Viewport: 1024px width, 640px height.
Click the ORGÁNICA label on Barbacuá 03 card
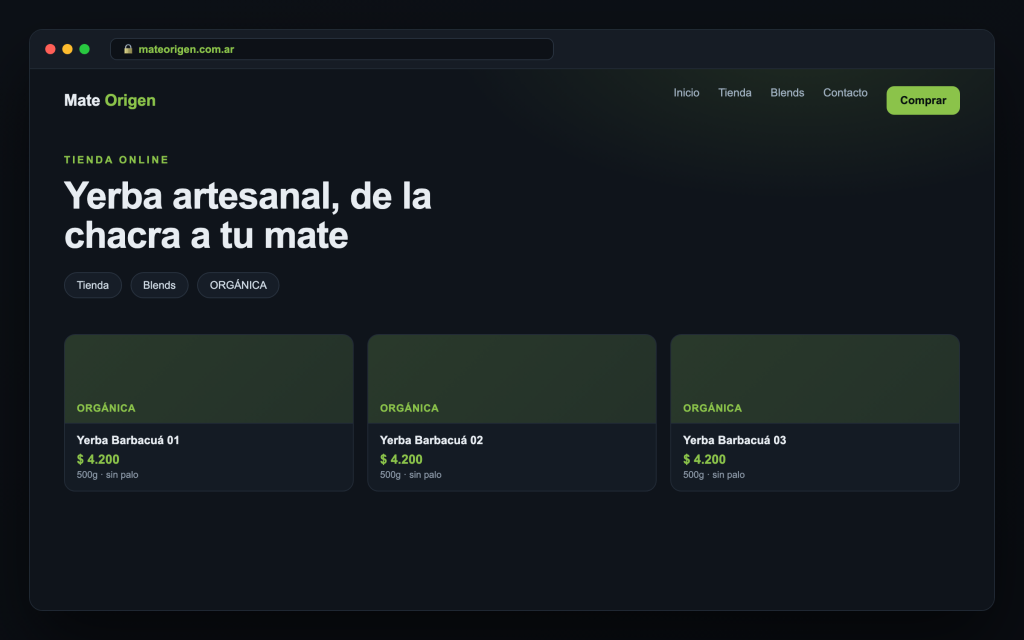pos(712,408)
